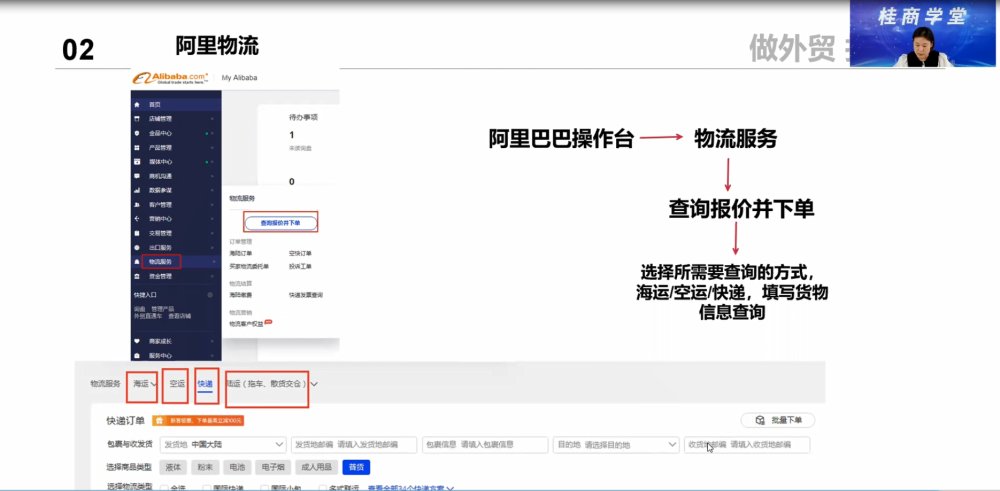Click the 批量下单 button
This screenshot has height=491, width=1000.
coord(777,421)
